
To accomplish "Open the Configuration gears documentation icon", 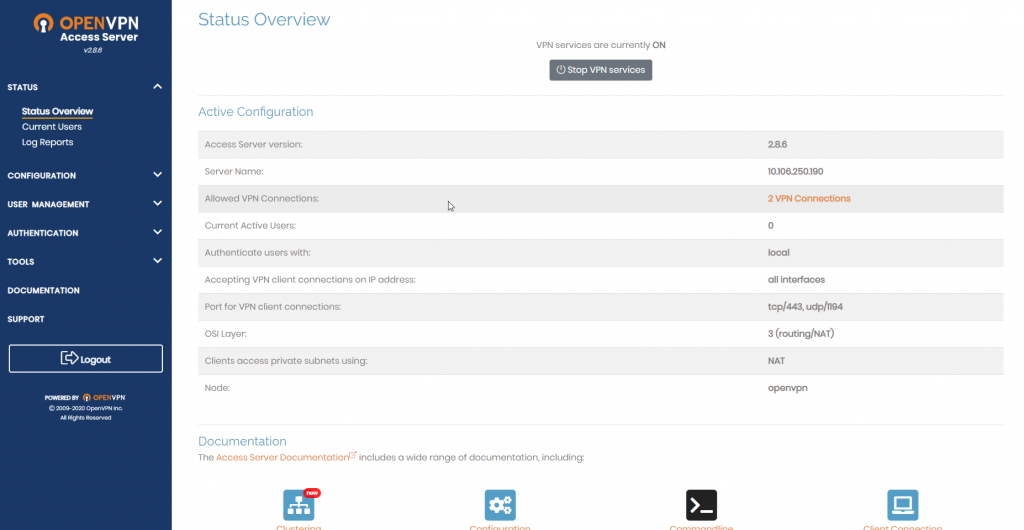I will (x=500, y=505).
